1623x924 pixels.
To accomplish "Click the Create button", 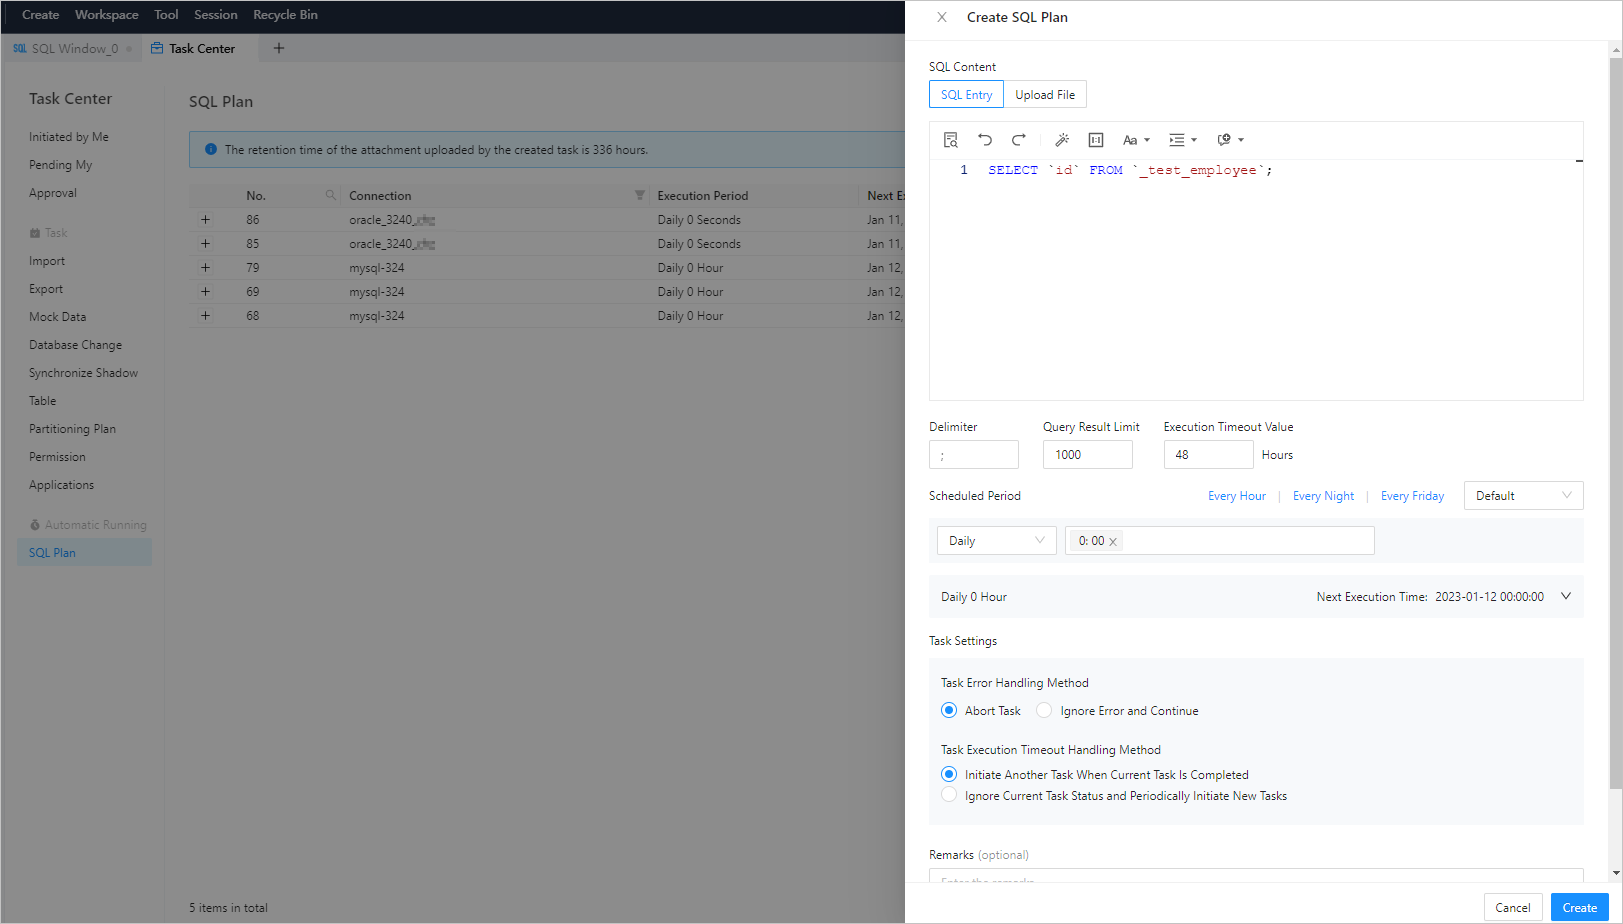I will [x=1579, y=907].
